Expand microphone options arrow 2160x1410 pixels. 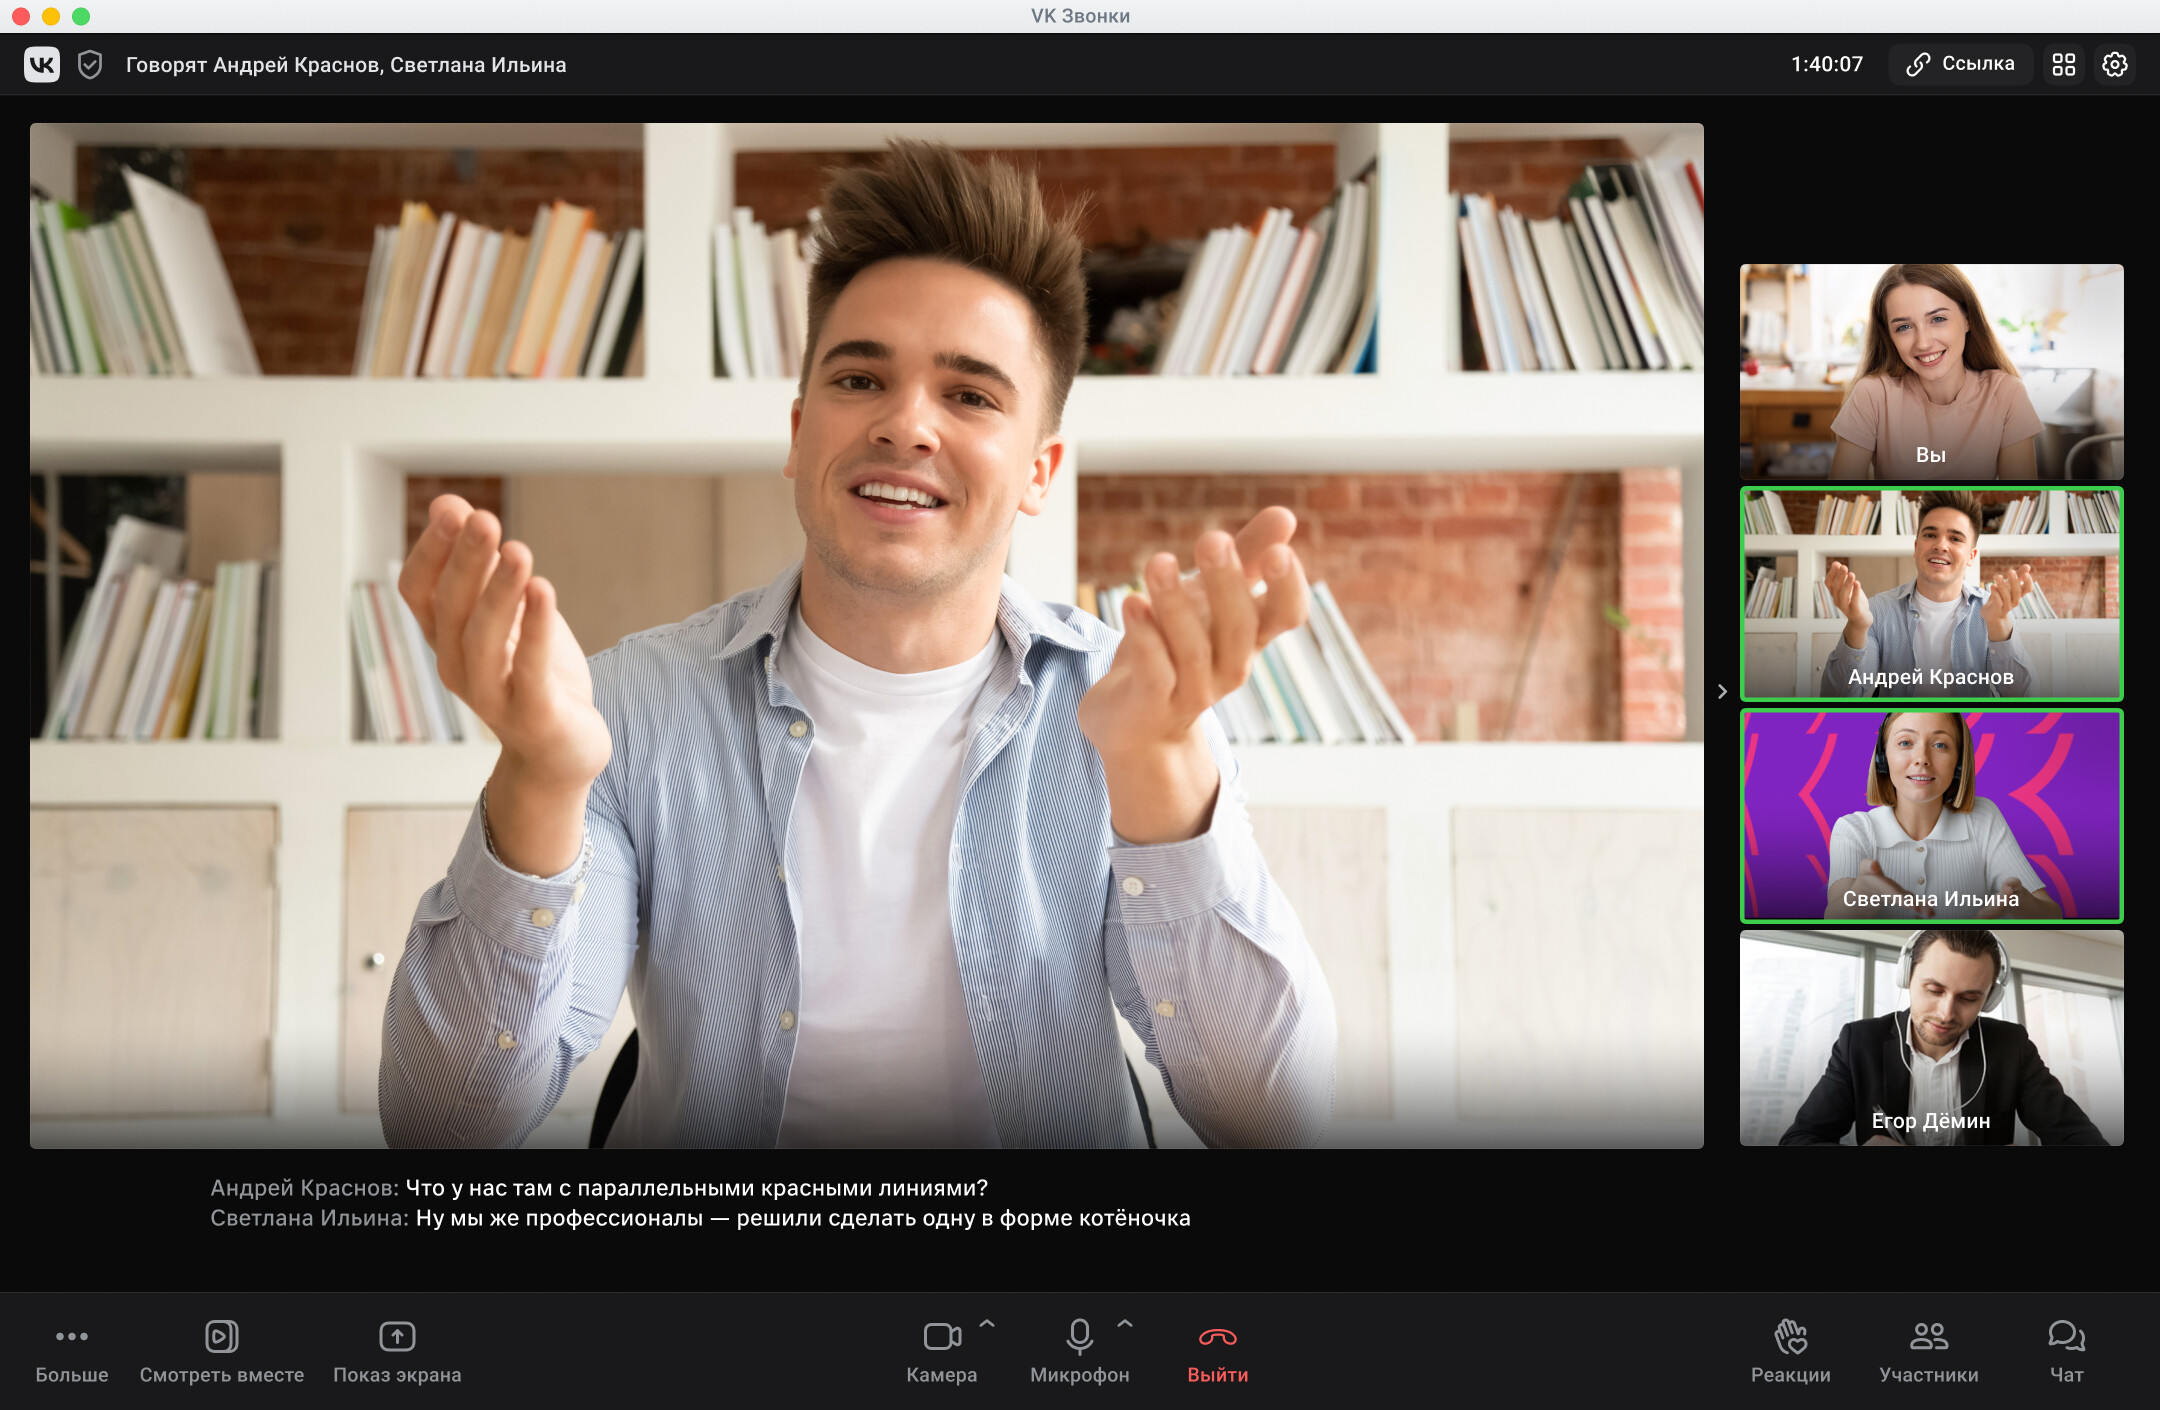(x=1125, y=1324)
